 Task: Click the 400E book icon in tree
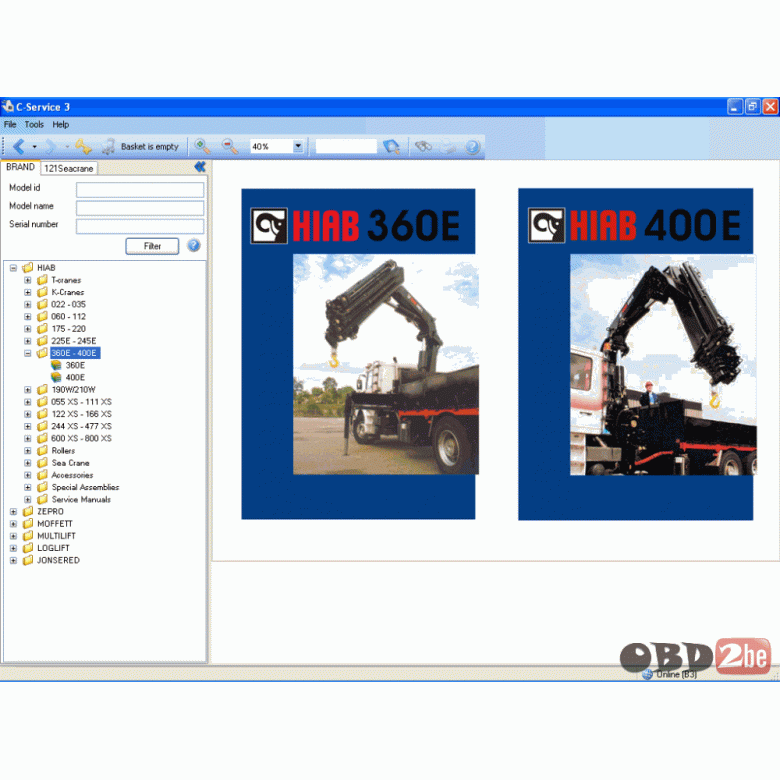(56, 377)
